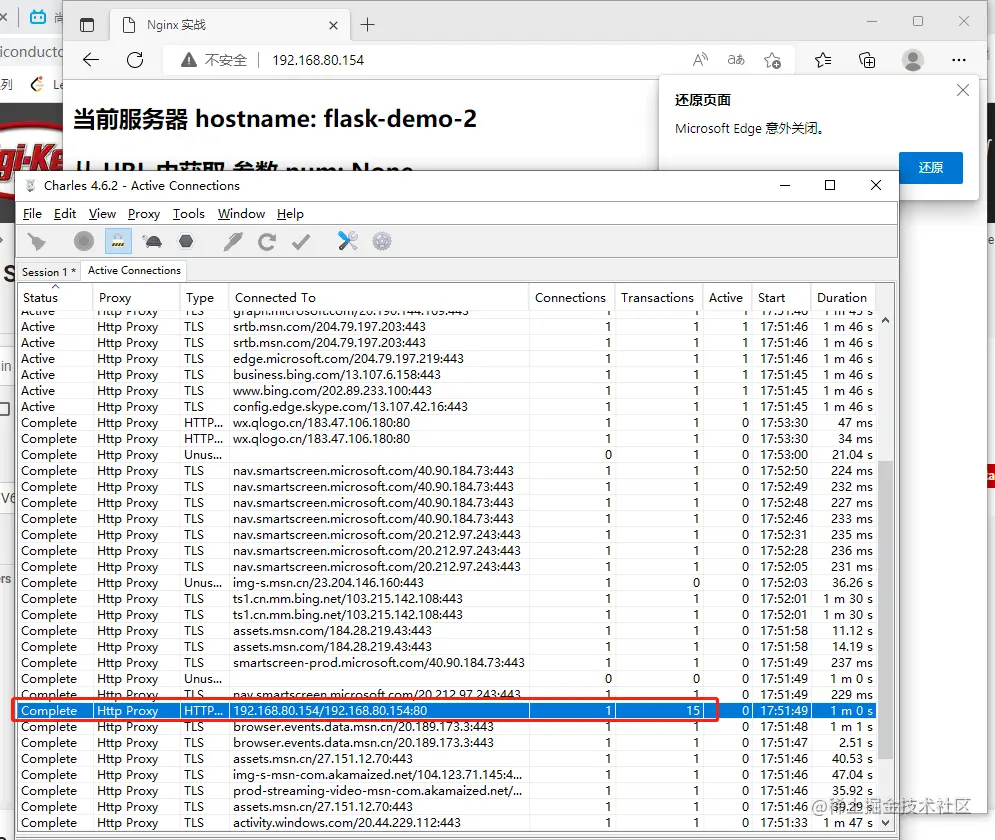995x840 pixels.
Task: Select the smartscreen-prod.microsoft.com row
Action: click(x=447, y=662)
